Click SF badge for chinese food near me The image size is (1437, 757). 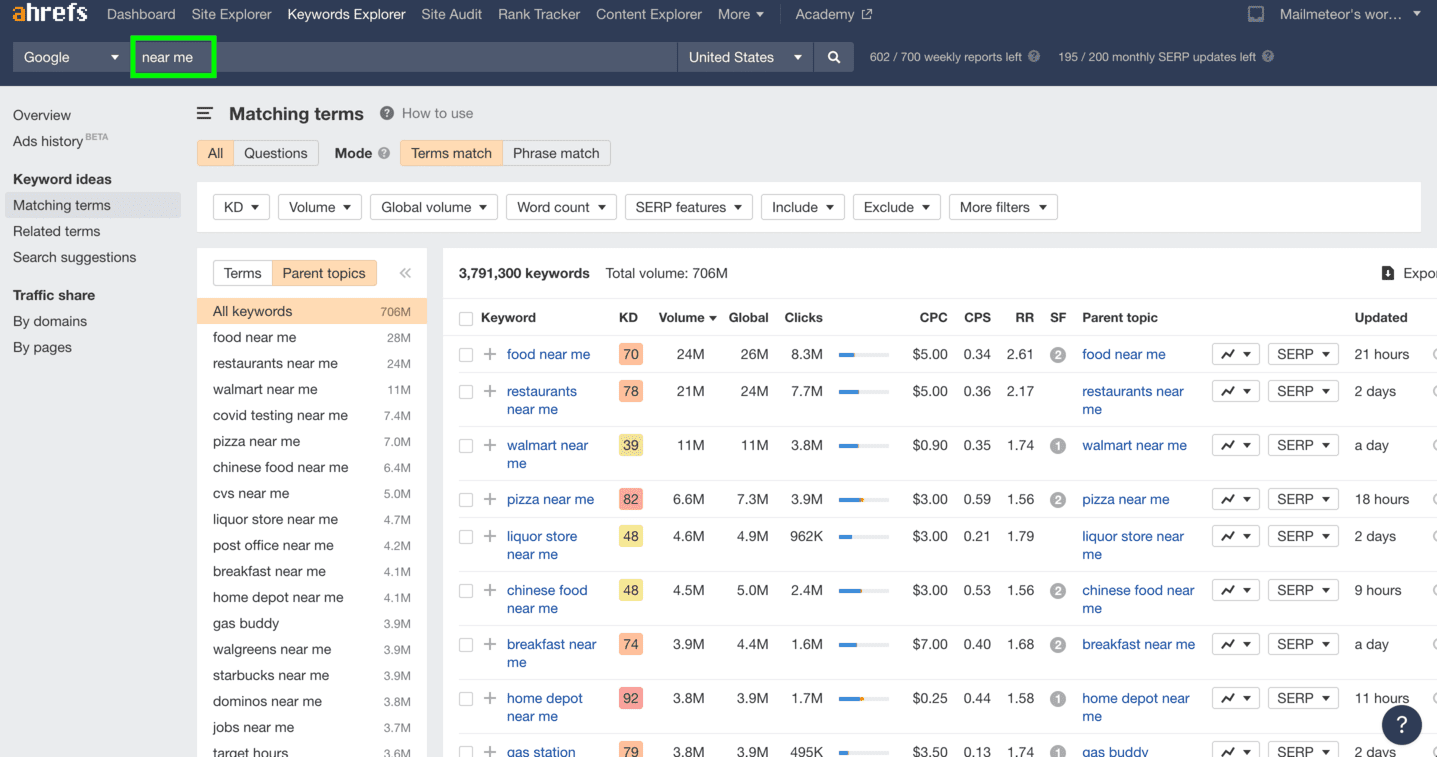[x=1058, y=591]
